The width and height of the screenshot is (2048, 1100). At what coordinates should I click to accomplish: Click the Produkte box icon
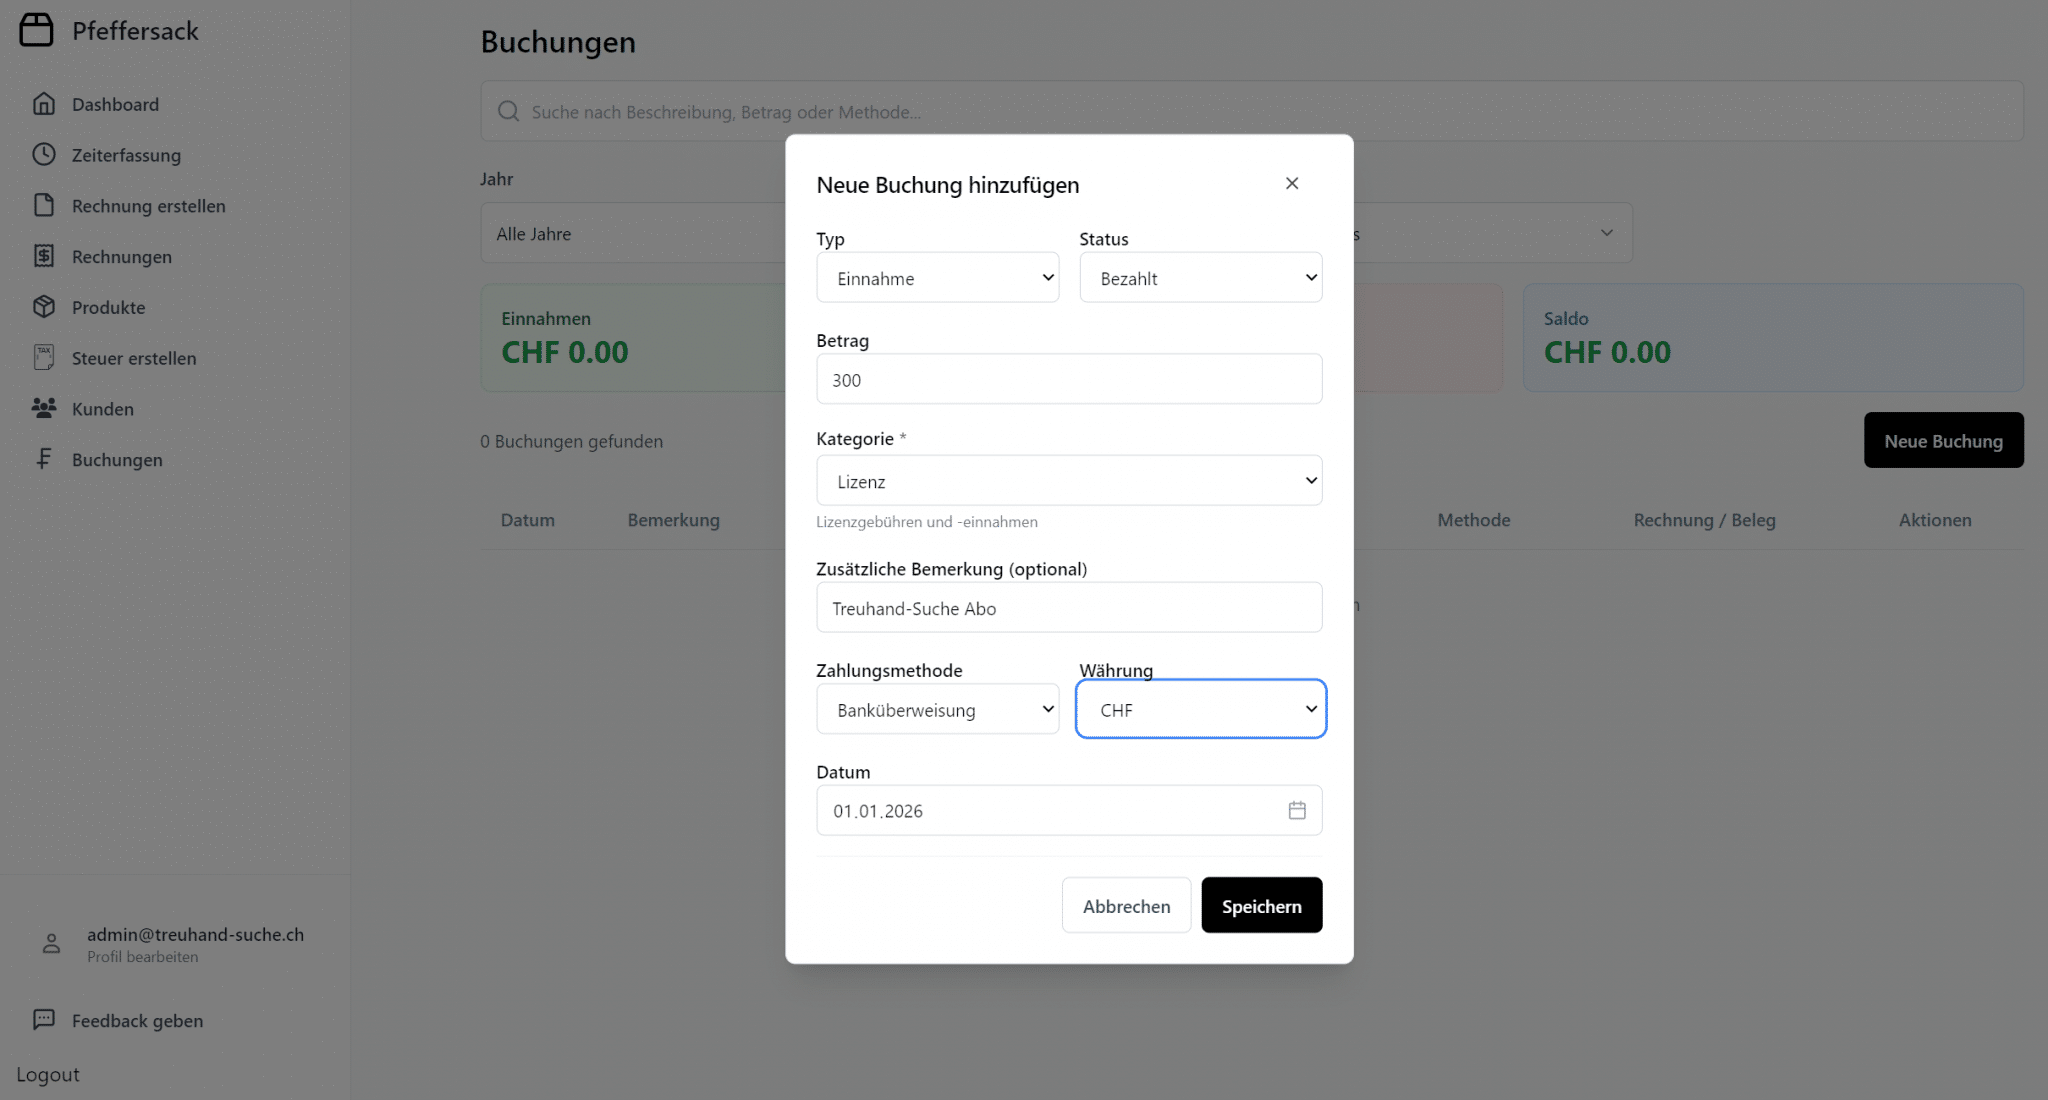click(x=44, y=307)
